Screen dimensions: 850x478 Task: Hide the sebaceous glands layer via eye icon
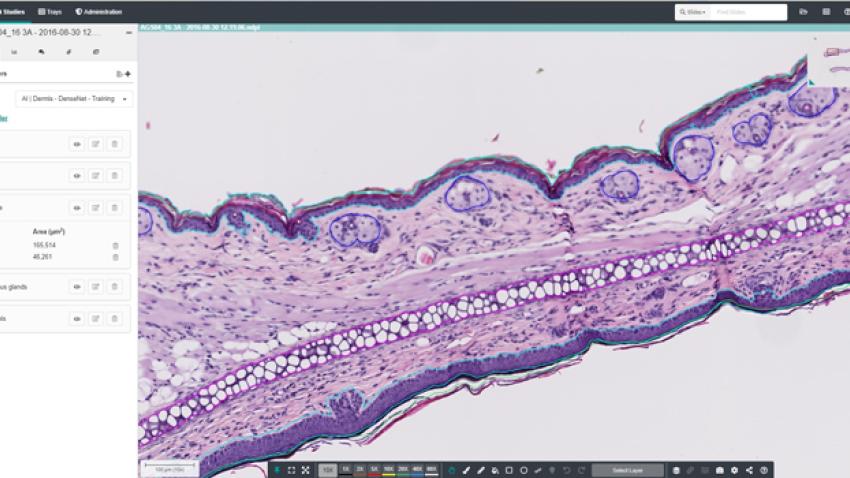coord(76,287)
